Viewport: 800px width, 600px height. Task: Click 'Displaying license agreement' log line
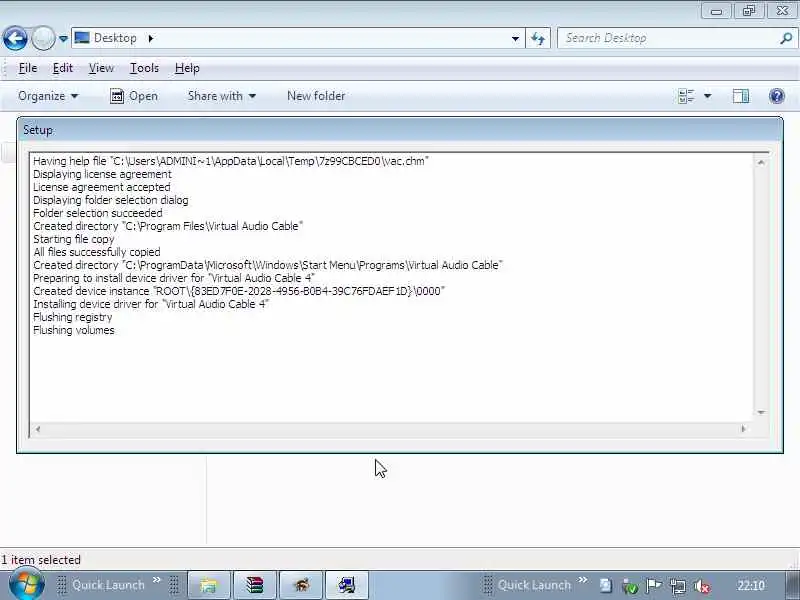(x=103, y=174)
